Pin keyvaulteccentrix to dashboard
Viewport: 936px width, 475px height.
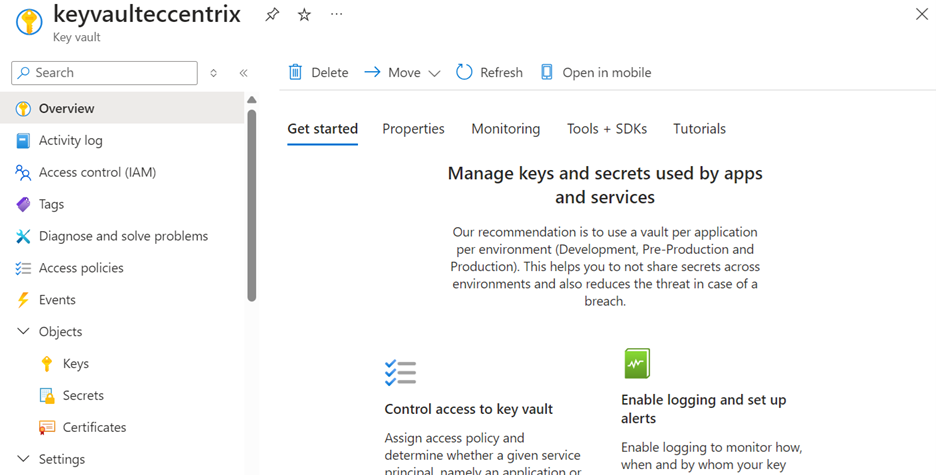272,15
